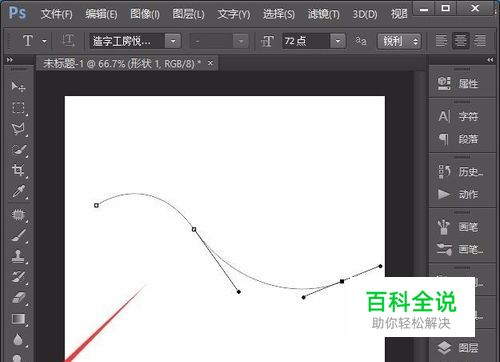Image resolution: width=500 pixels, height=362 pixels.
Task: Click the solid square selected anchor point
Action: pos(342,282)
